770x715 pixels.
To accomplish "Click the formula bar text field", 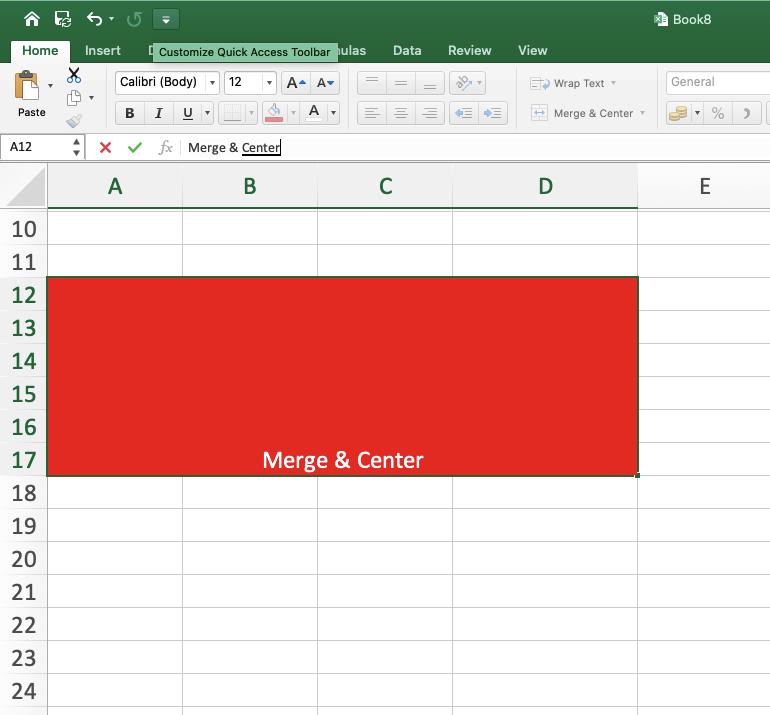I will [475, 147].
